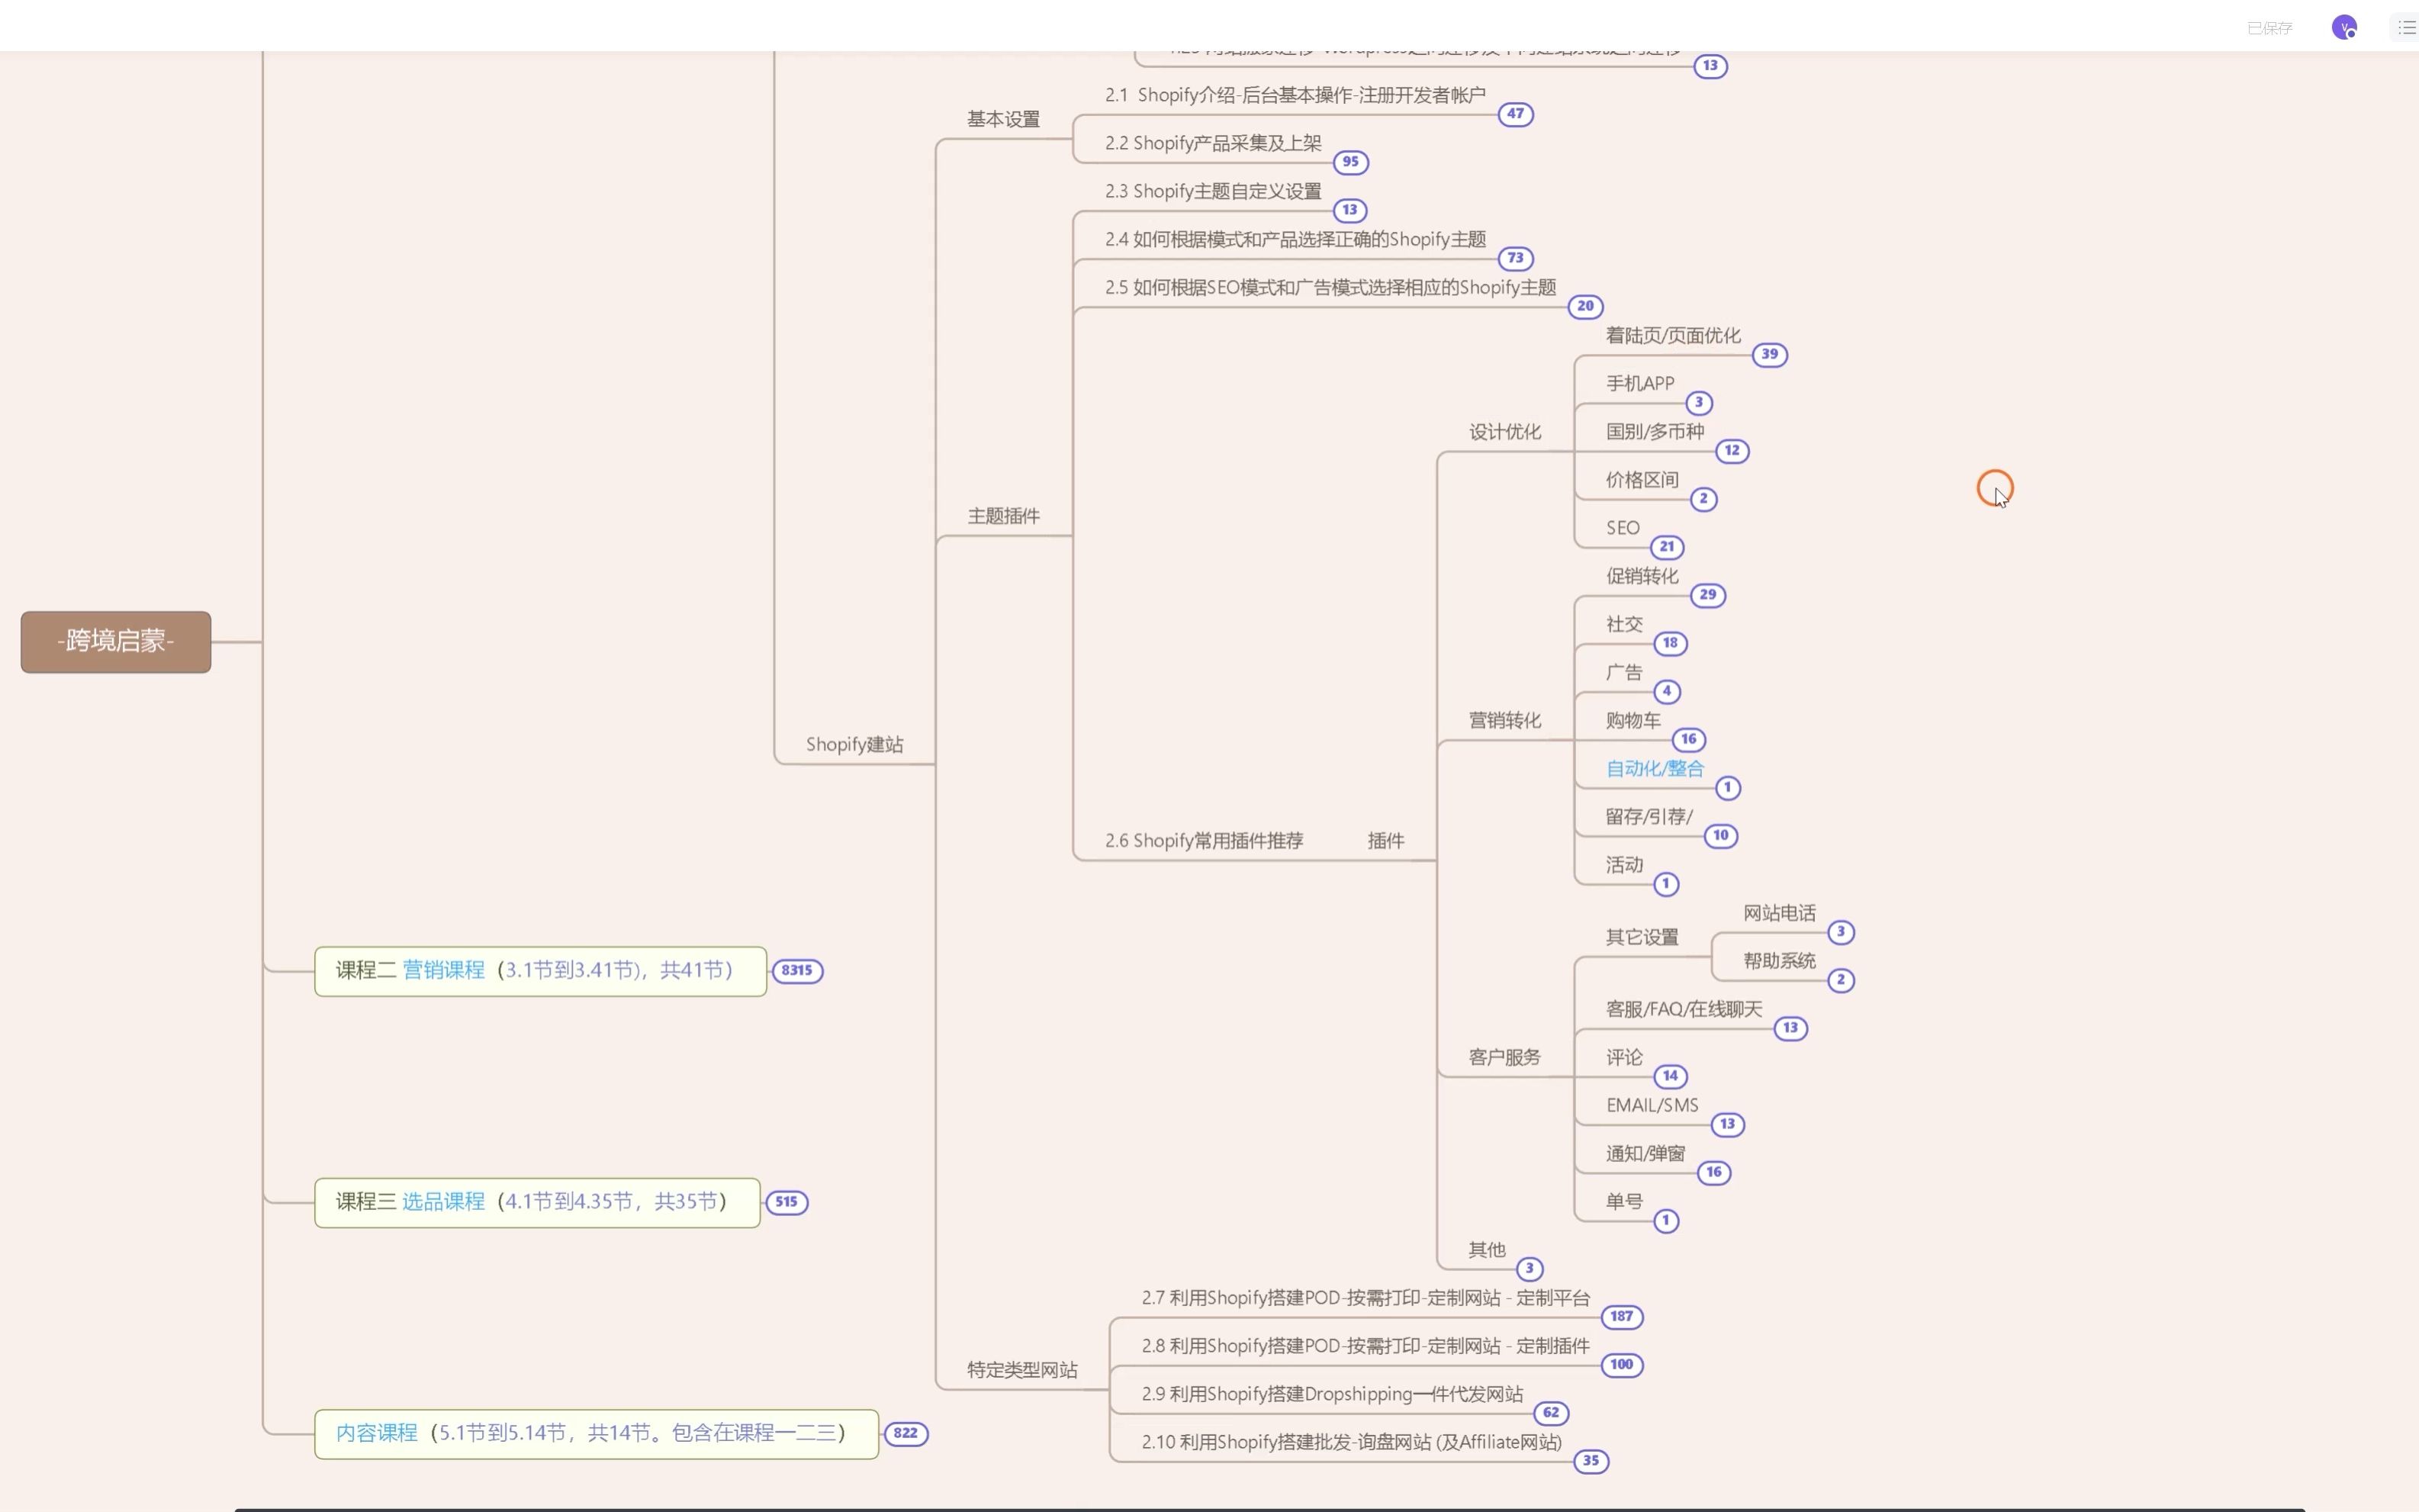The image size is (2419, 1512).
Task: Expand the 8315 badge on 课程二
Action: click(797, 970)
